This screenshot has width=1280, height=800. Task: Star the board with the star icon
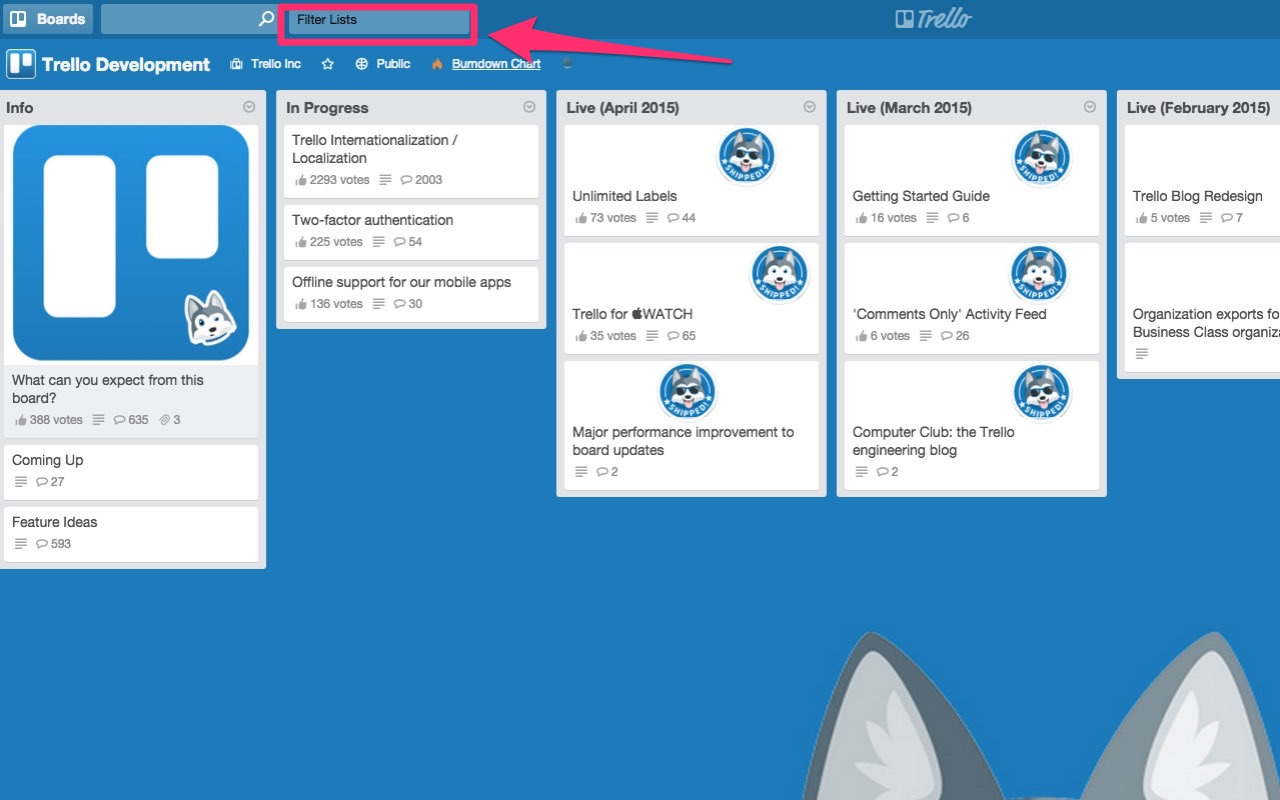[x=327, y=64]
